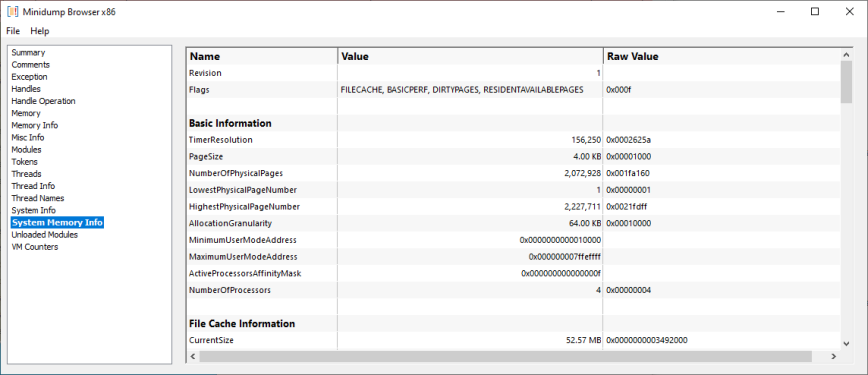The height and width of the screenshot is (375, 868).
Task: Click the value 0x0000000000010000
Action: tap(560, 240)
